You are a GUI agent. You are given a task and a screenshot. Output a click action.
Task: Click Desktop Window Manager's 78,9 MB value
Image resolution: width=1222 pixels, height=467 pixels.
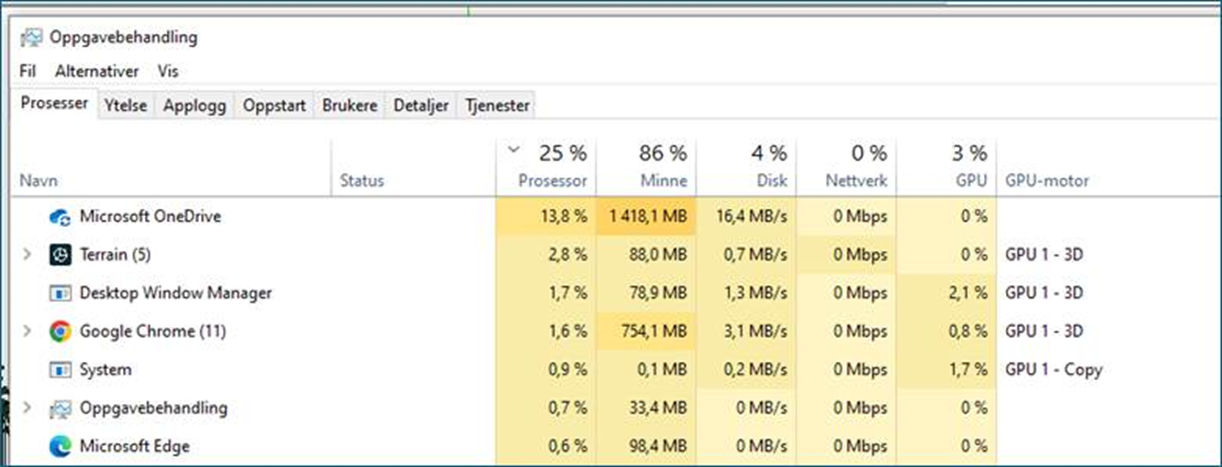point(659,293)
